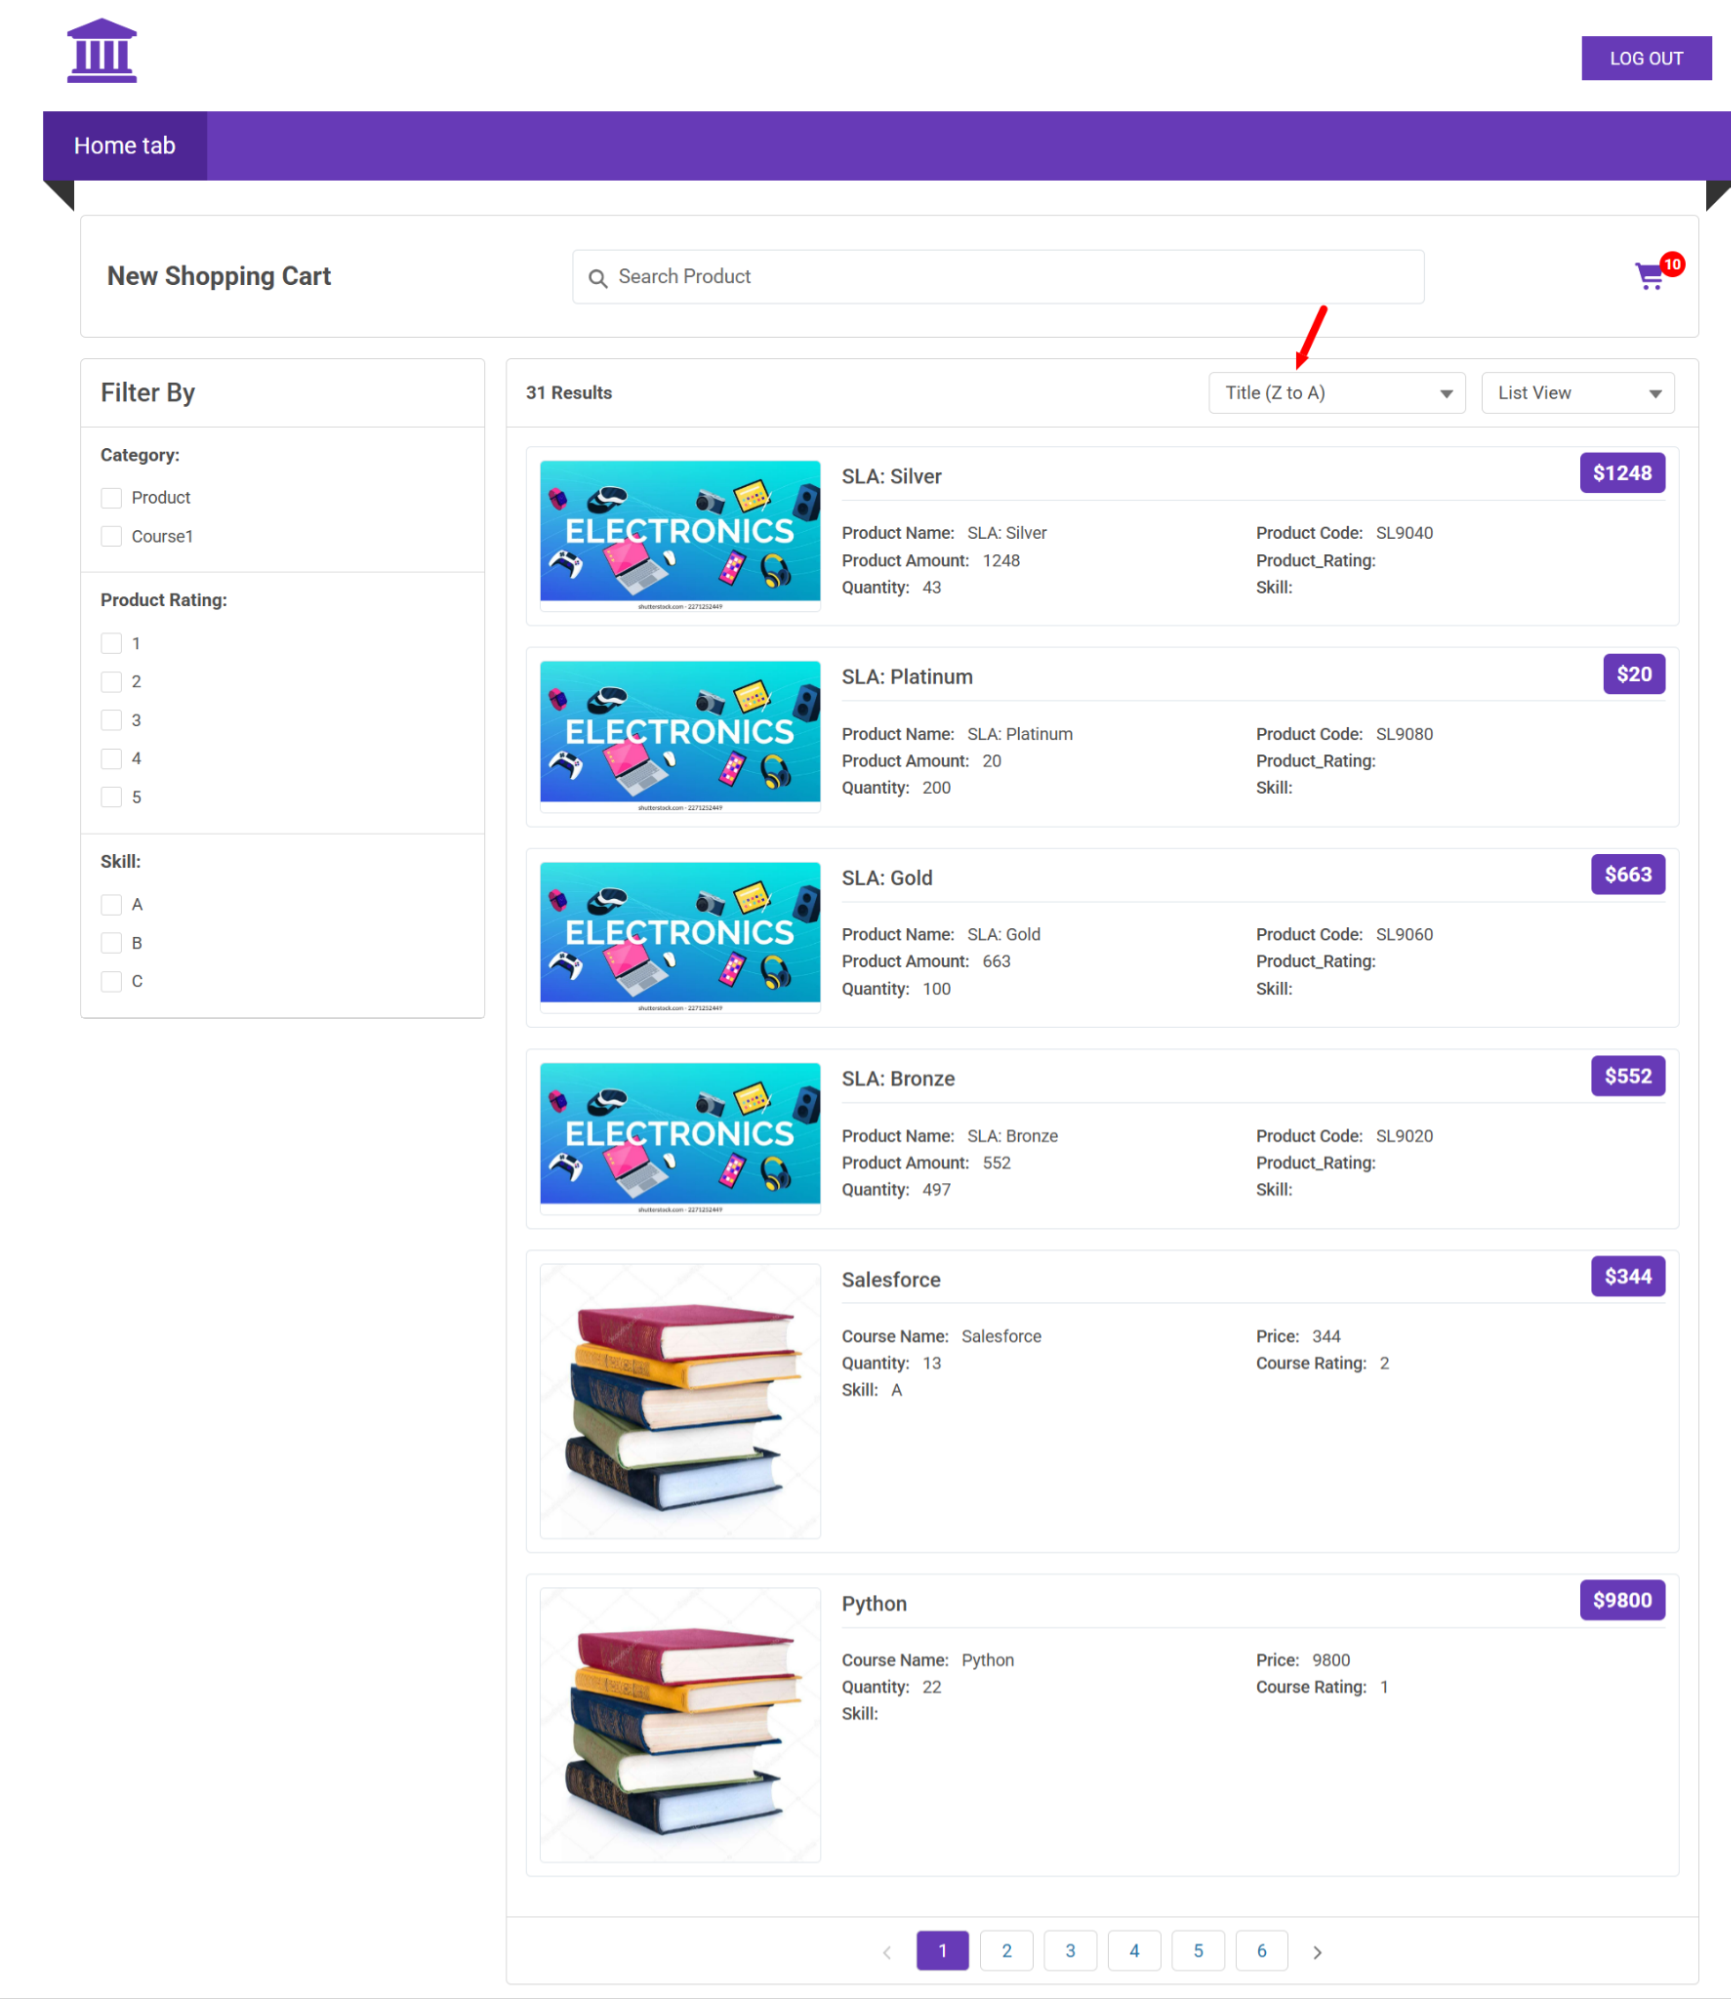
Task: Click the $9800 price badge on Python
Action: pos(1621,1600)
